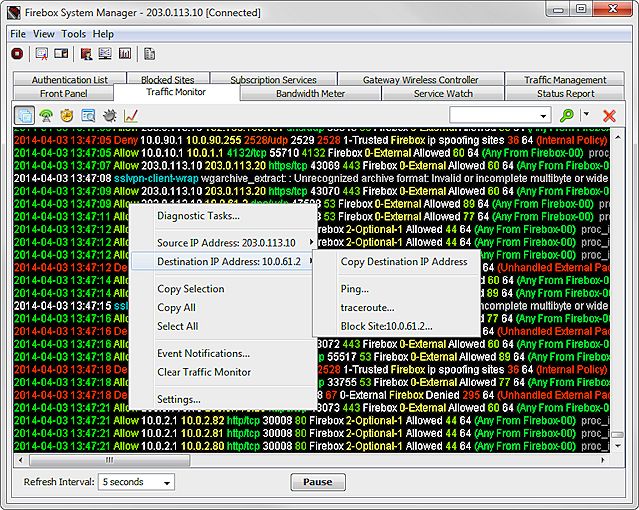Image resolution: width=639 pixels, height=510 pixels.
Task: Choose Ping... from the submenu
Action: coord(355,289)
